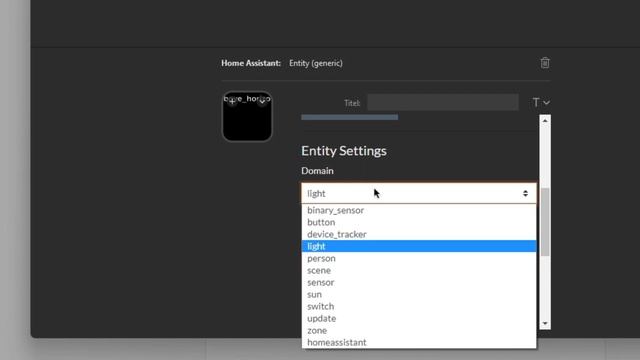Select the key icon thumbnail preview
Image resolution: width=640 pixels, height=360 pixels.
247,116
